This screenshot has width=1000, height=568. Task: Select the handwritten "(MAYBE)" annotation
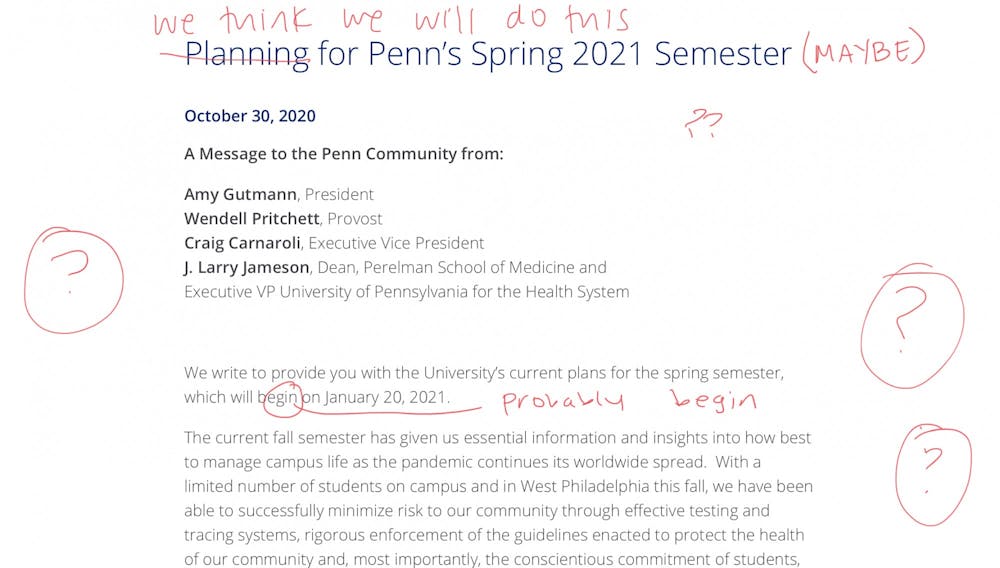point(863,51)
